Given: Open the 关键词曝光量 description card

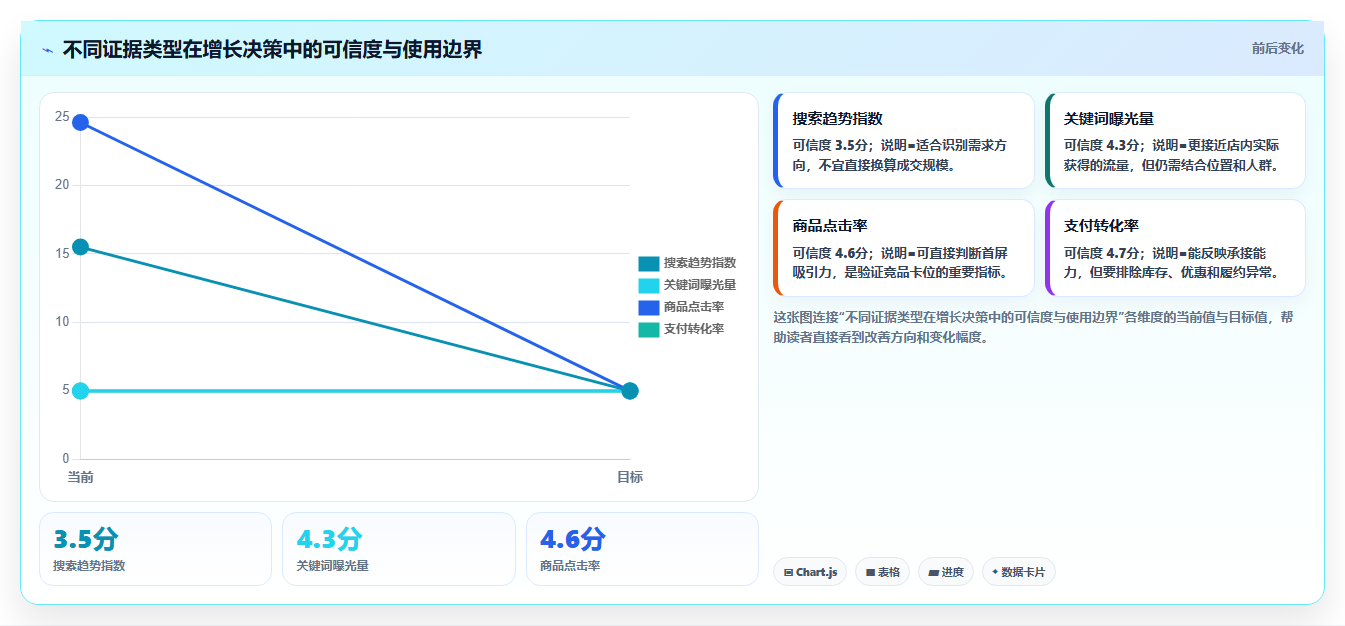Looking at the screenshot, I should point(1175,140).
